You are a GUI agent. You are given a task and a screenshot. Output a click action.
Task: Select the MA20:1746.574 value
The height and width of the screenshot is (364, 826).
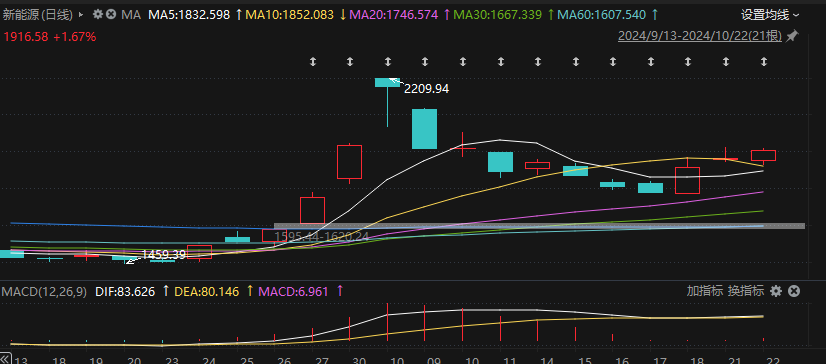tap(395, 15)
